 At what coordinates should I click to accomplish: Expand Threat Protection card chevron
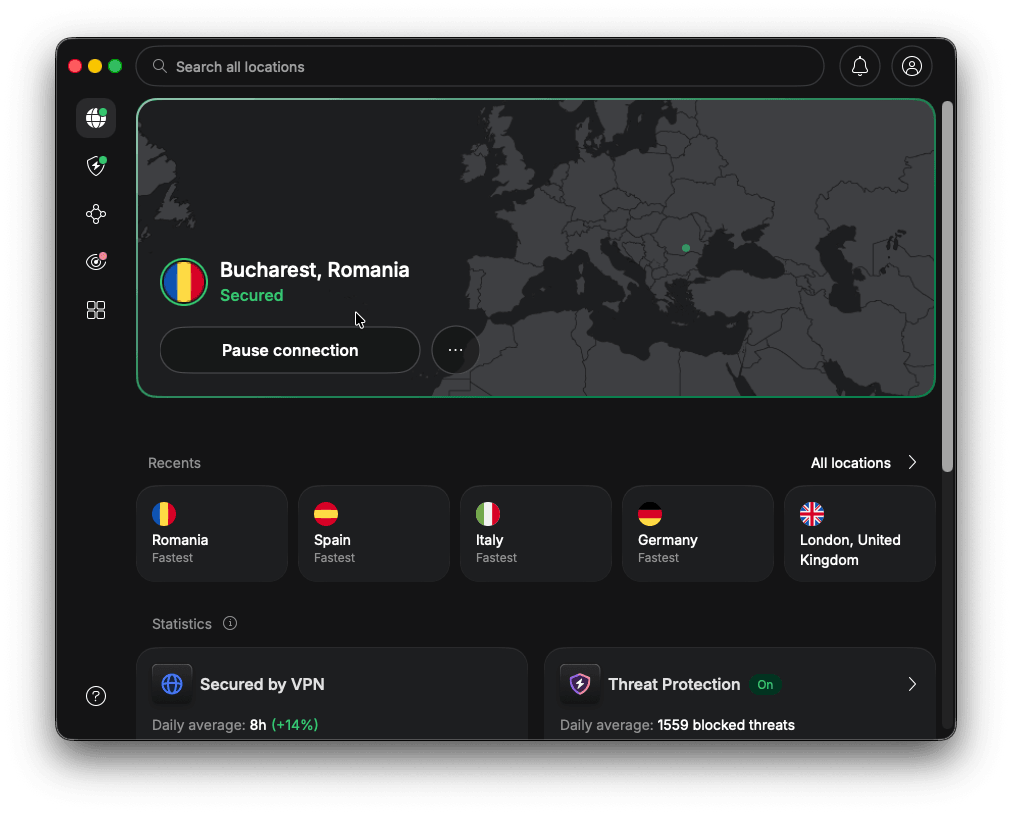[912, 684]
